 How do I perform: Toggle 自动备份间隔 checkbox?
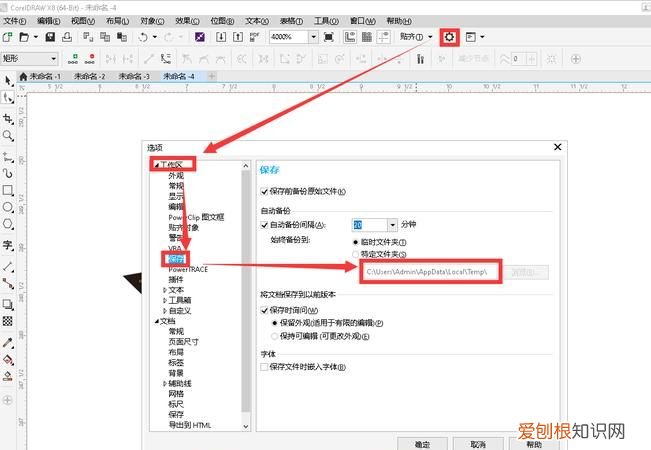[x=264, y=225]
